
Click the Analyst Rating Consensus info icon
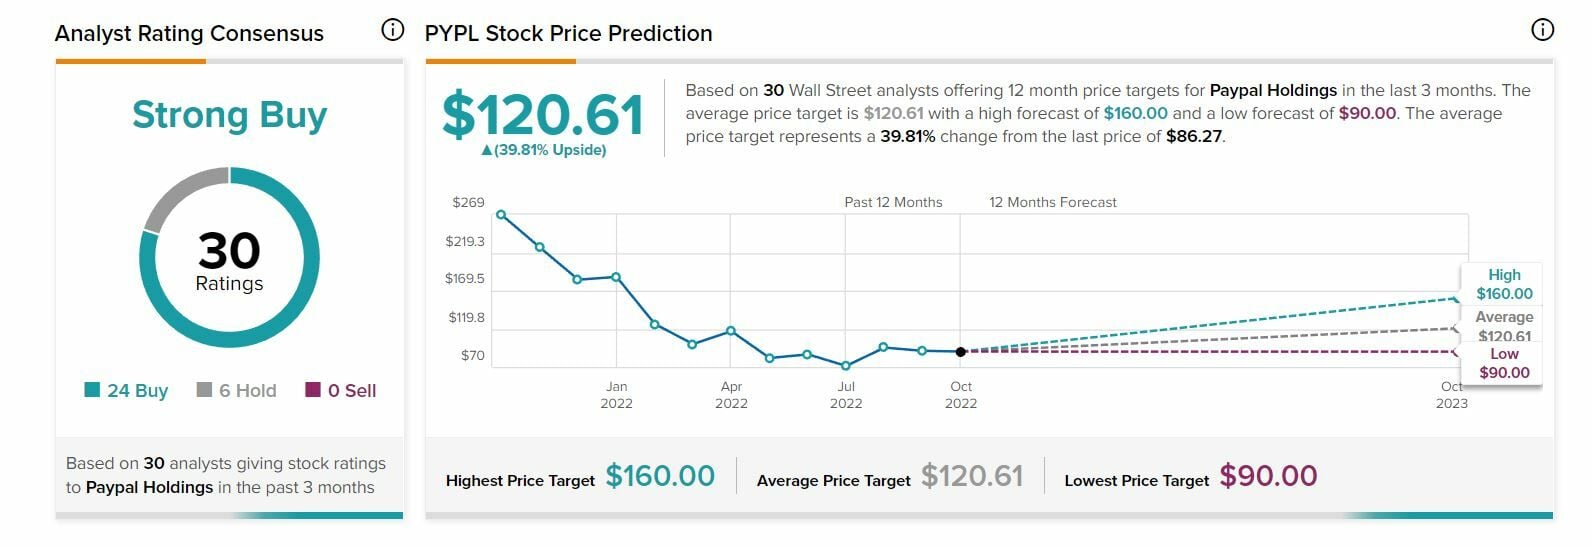pos(393,30)
